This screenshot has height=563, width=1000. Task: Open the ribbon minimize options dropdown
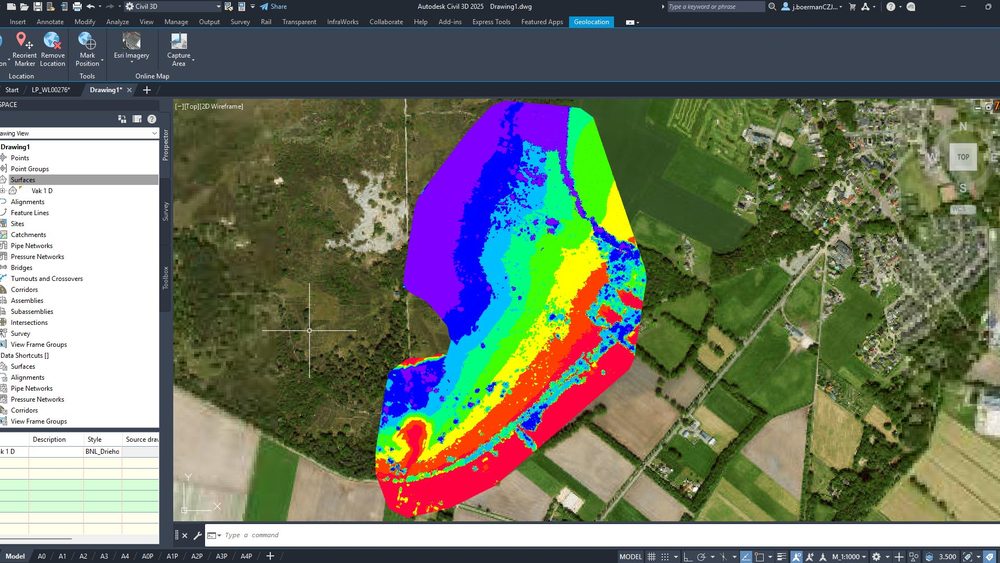coord(638,22)
